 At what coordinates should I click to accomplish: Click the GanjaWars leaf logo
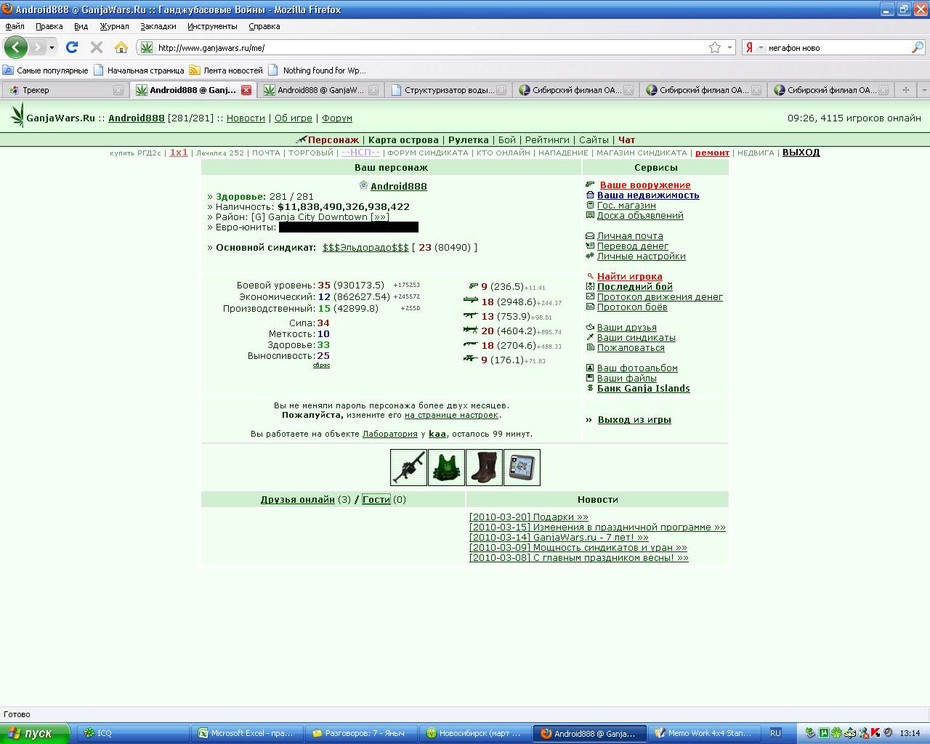[x=18, y=115]
